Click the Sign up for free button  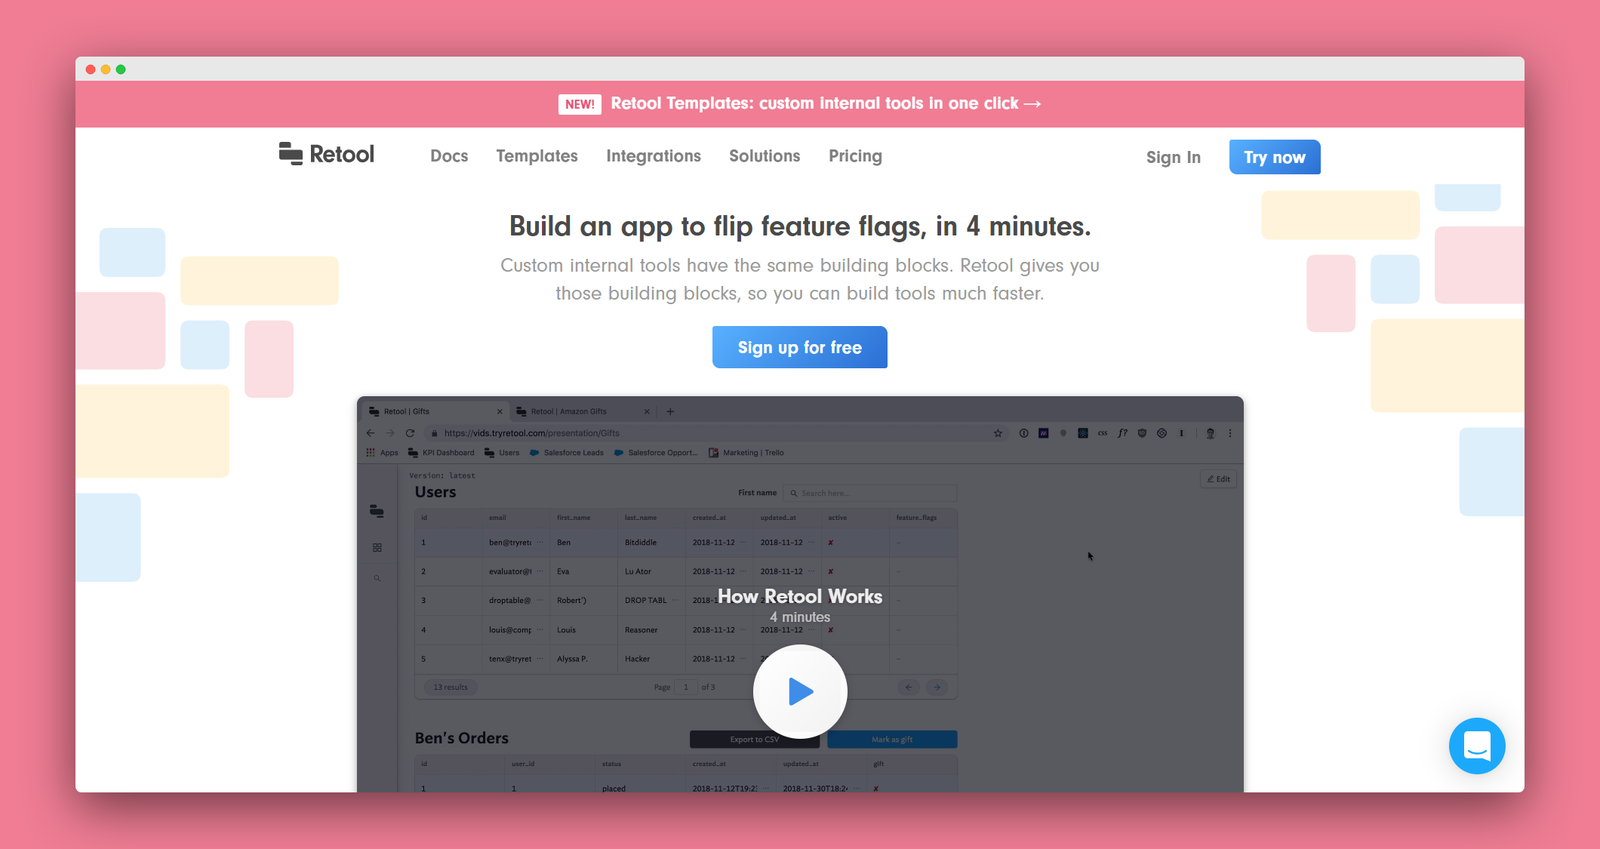click(800, 347)
